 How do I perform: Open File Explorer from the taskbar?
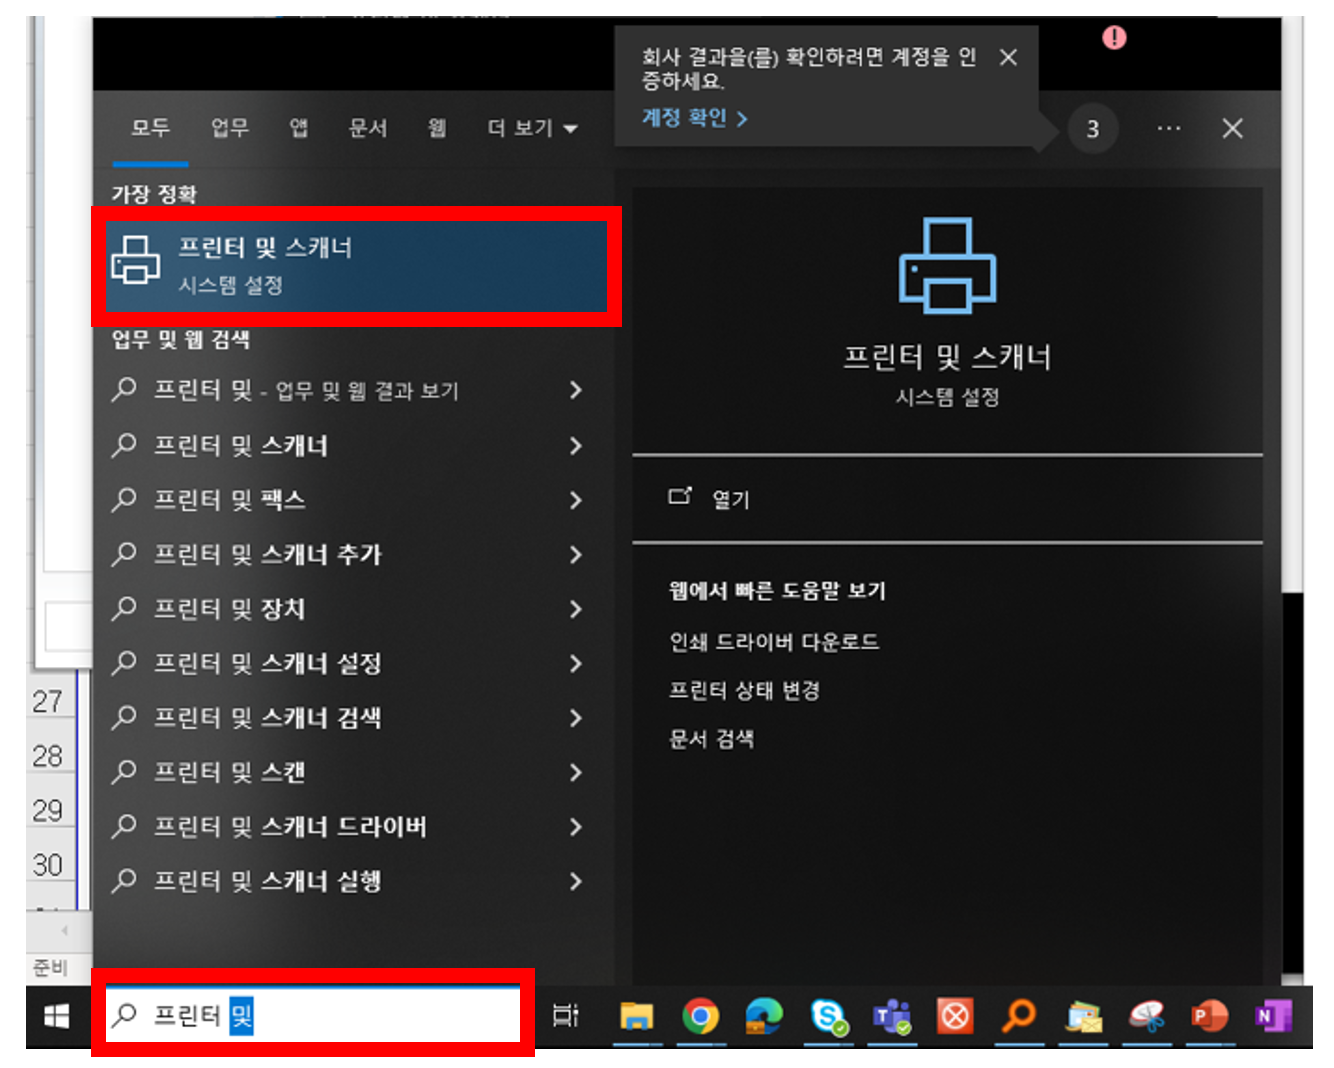pyautogui.click(x=636, y=1016)
